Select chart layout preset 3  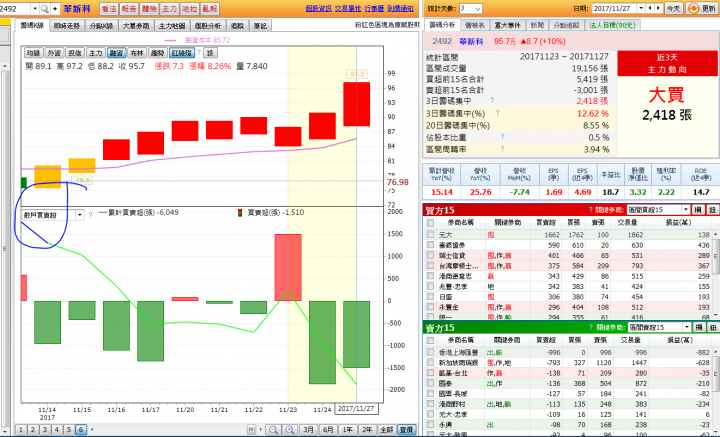pos(45,430)
